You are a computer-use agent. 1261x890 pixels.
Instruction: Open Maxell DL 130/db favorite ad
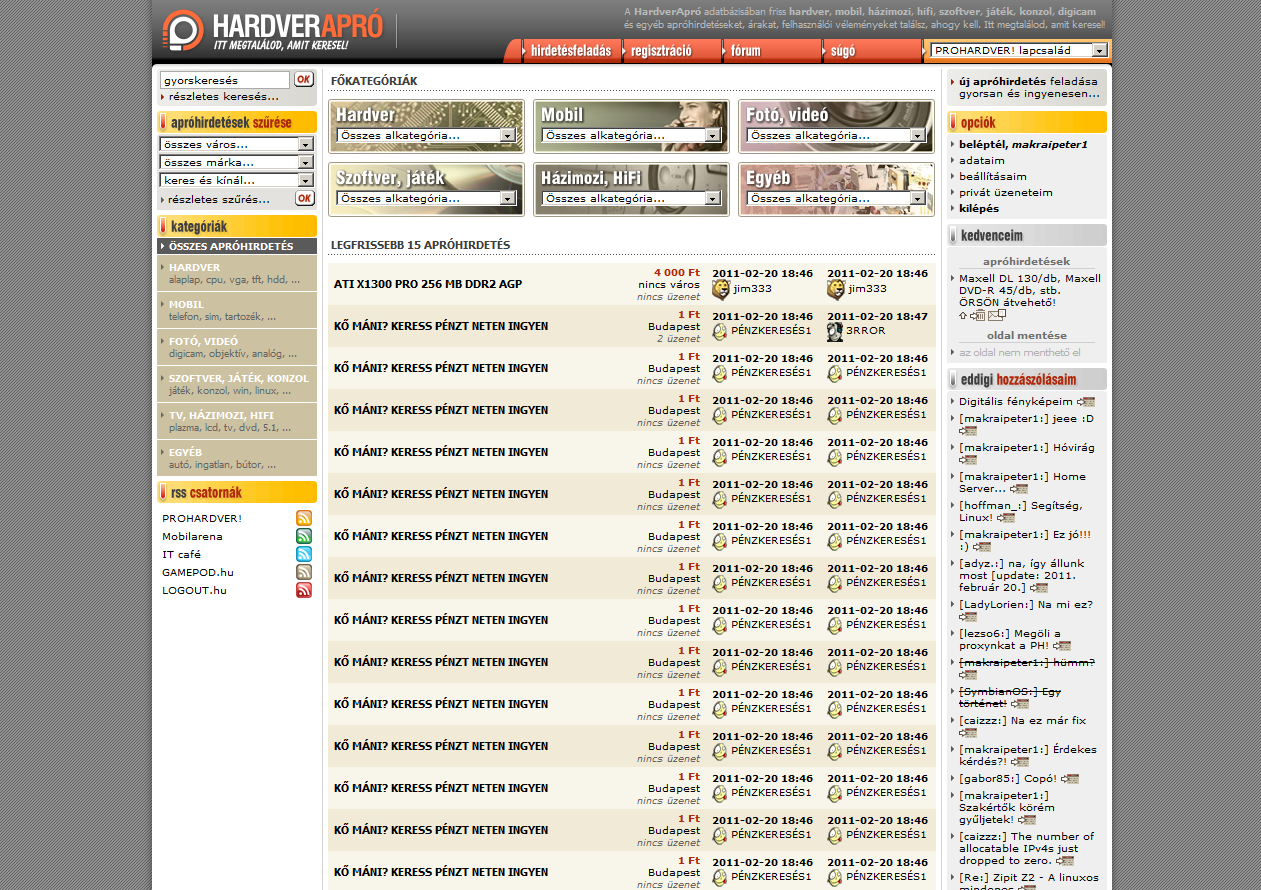pos(1030,290)
